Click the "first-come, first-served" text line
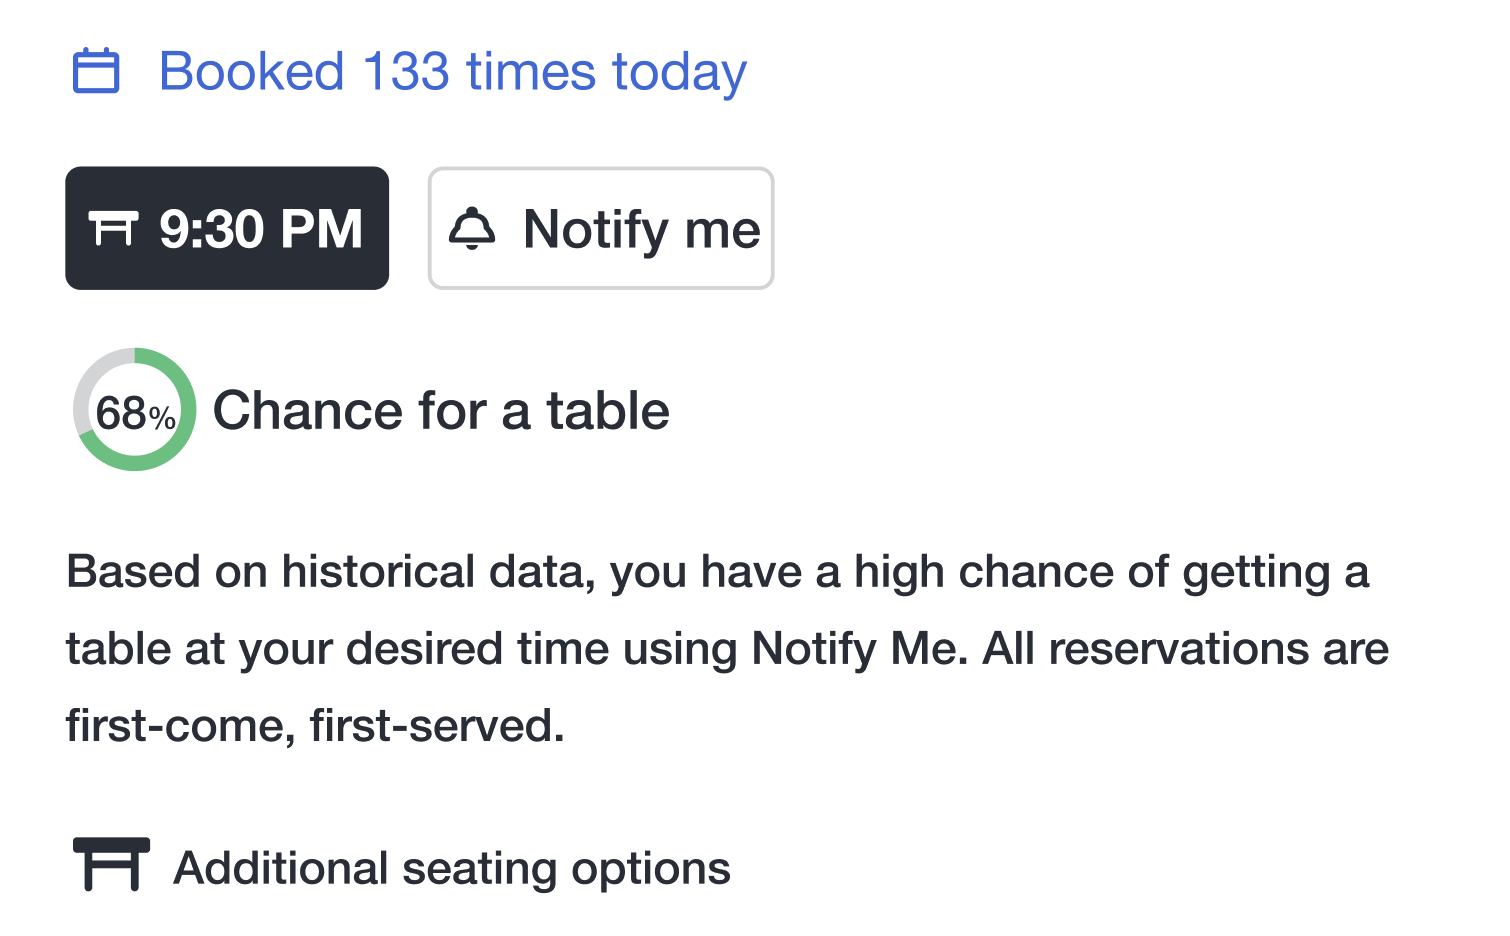 click(315, 726)
